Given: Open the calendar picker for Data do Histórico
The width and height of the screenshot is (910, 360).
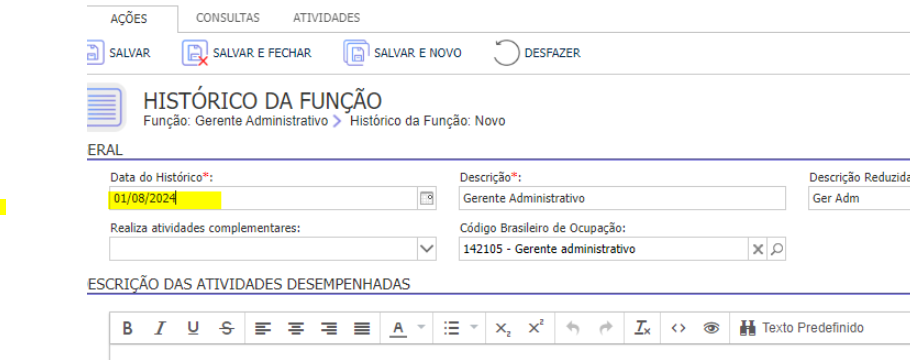Looking at the screenshot, I should coord(427,199).
